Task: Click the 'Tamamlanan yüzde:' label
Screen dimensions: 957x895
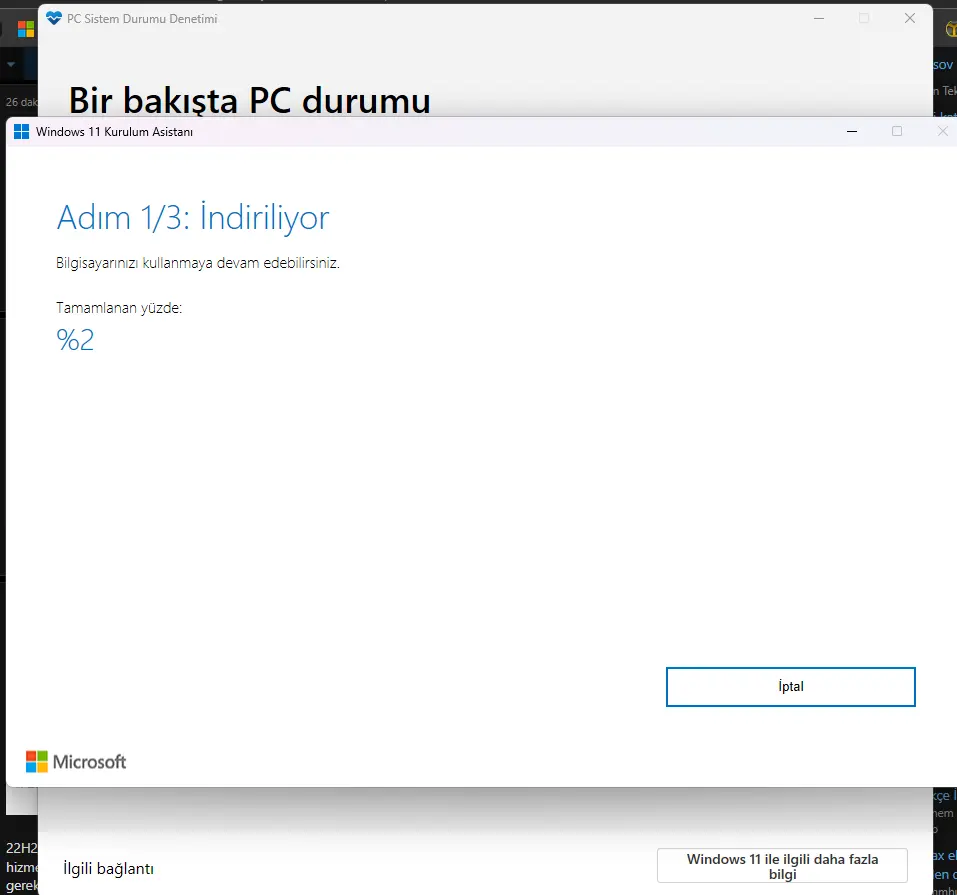Action: [x=119, y=308]
